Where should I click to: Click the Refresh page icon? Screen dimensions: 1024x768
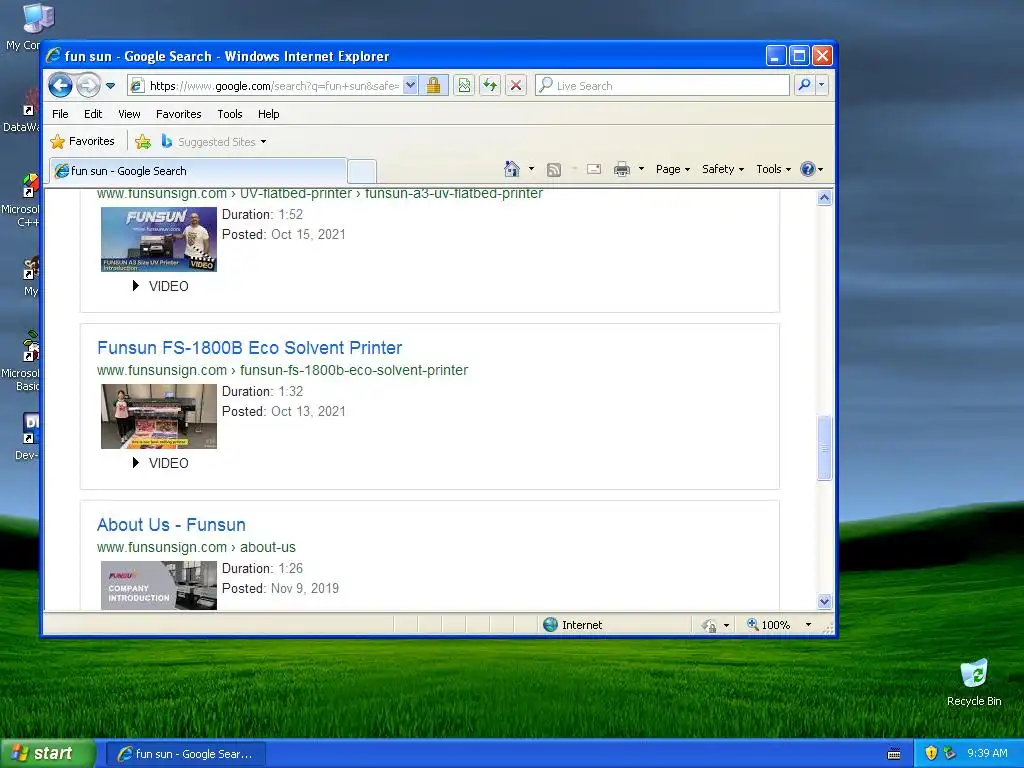[x=490, y=86]
